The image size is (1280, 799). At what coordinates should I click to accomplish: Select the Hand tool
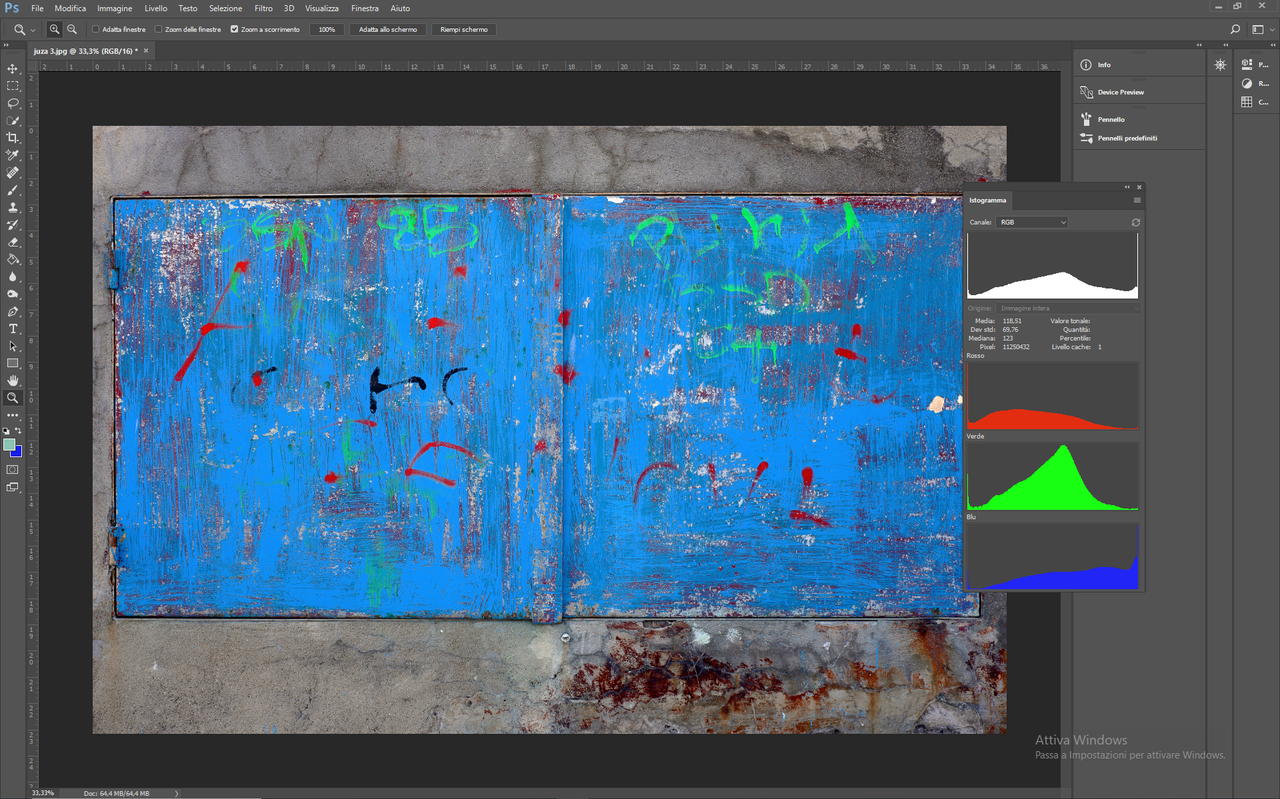pos(13,380)
